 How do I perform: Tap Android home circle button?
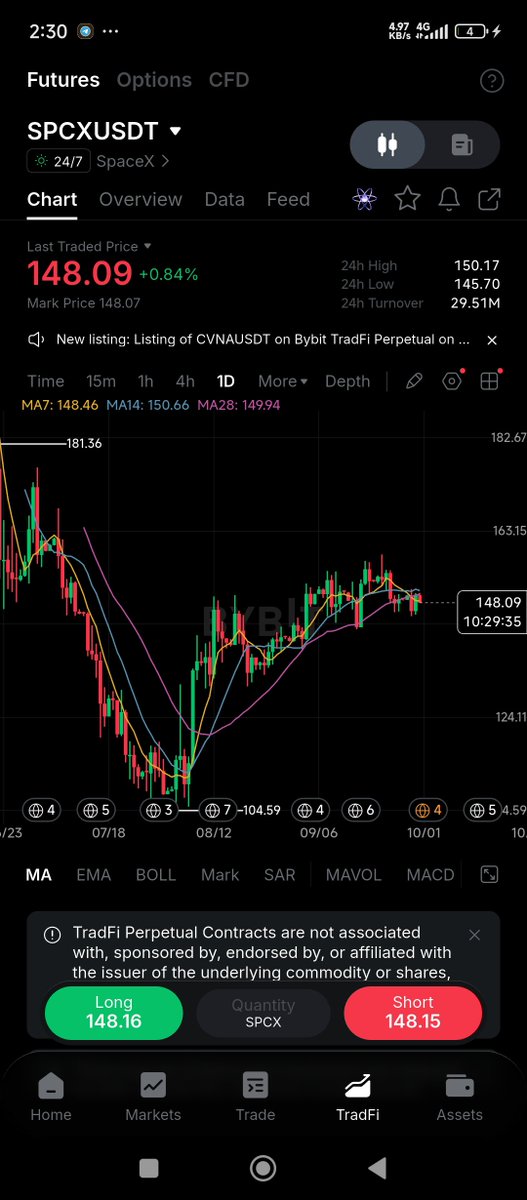tap(263, 1167)
